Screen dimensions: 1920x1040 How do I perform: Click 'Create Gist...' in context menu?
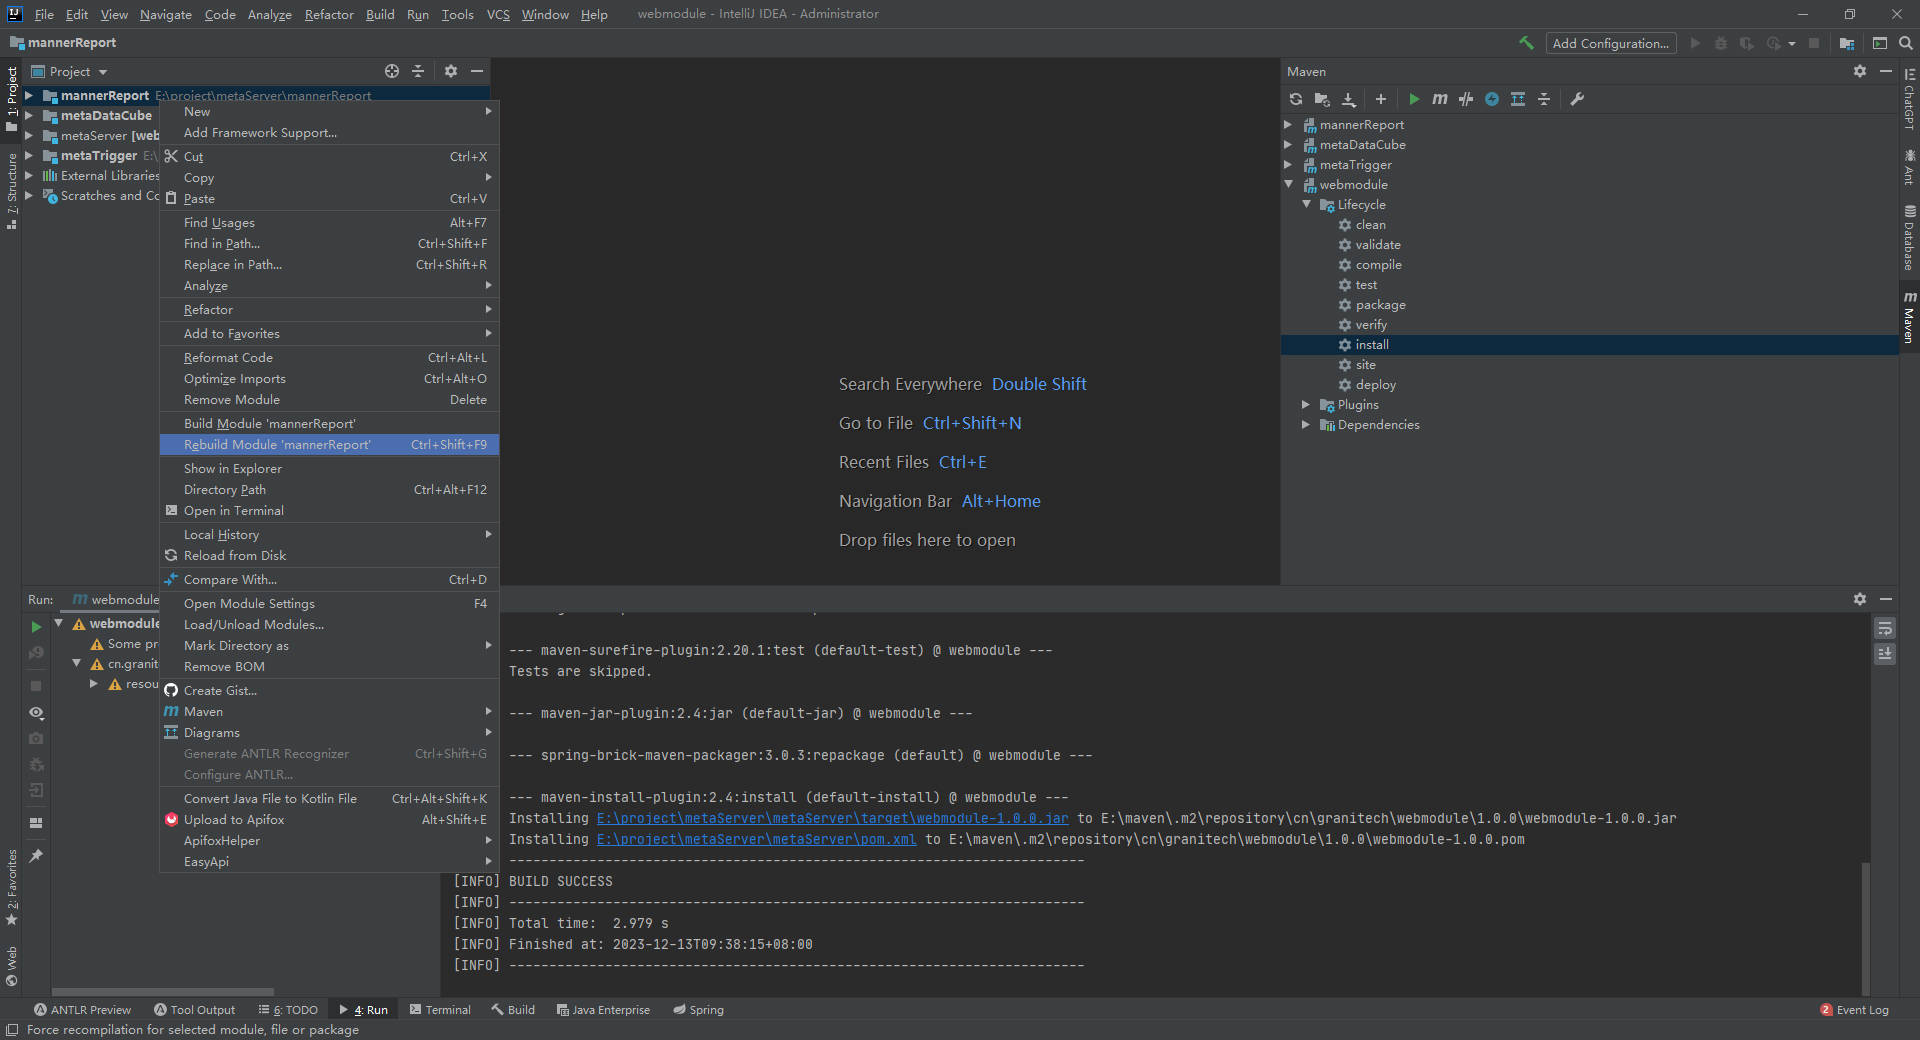[x=329, y=691]
